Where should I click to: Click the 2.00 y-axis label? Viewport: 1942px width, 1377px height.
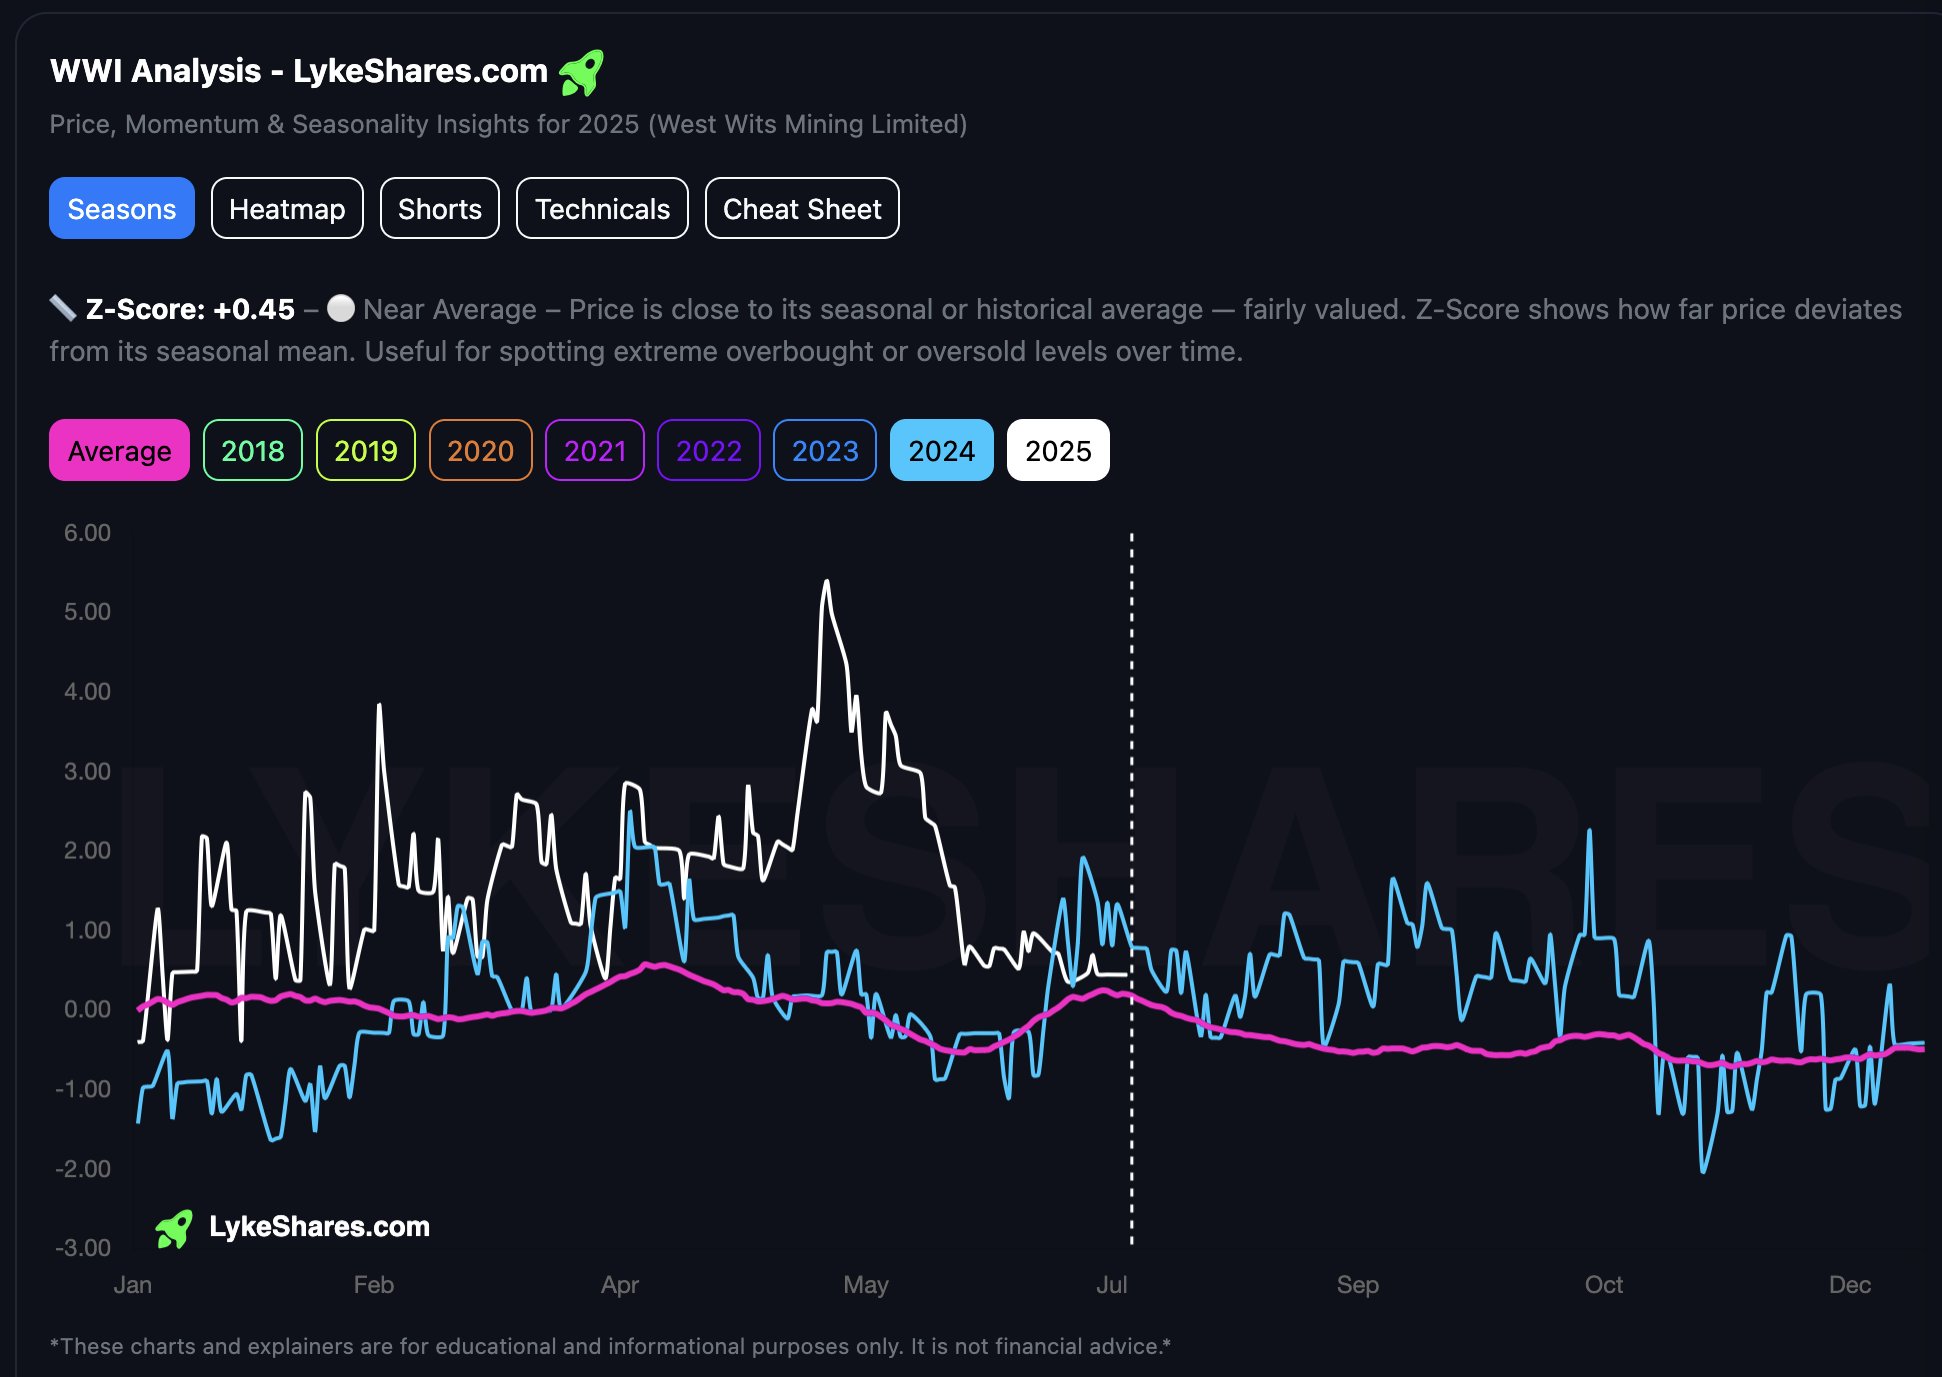pos(87,850)
